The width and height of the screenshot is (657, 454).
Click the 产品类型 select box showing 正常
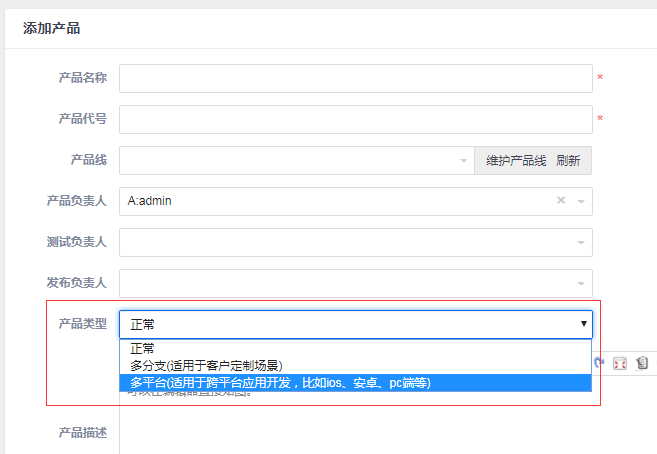pos(356,325)
